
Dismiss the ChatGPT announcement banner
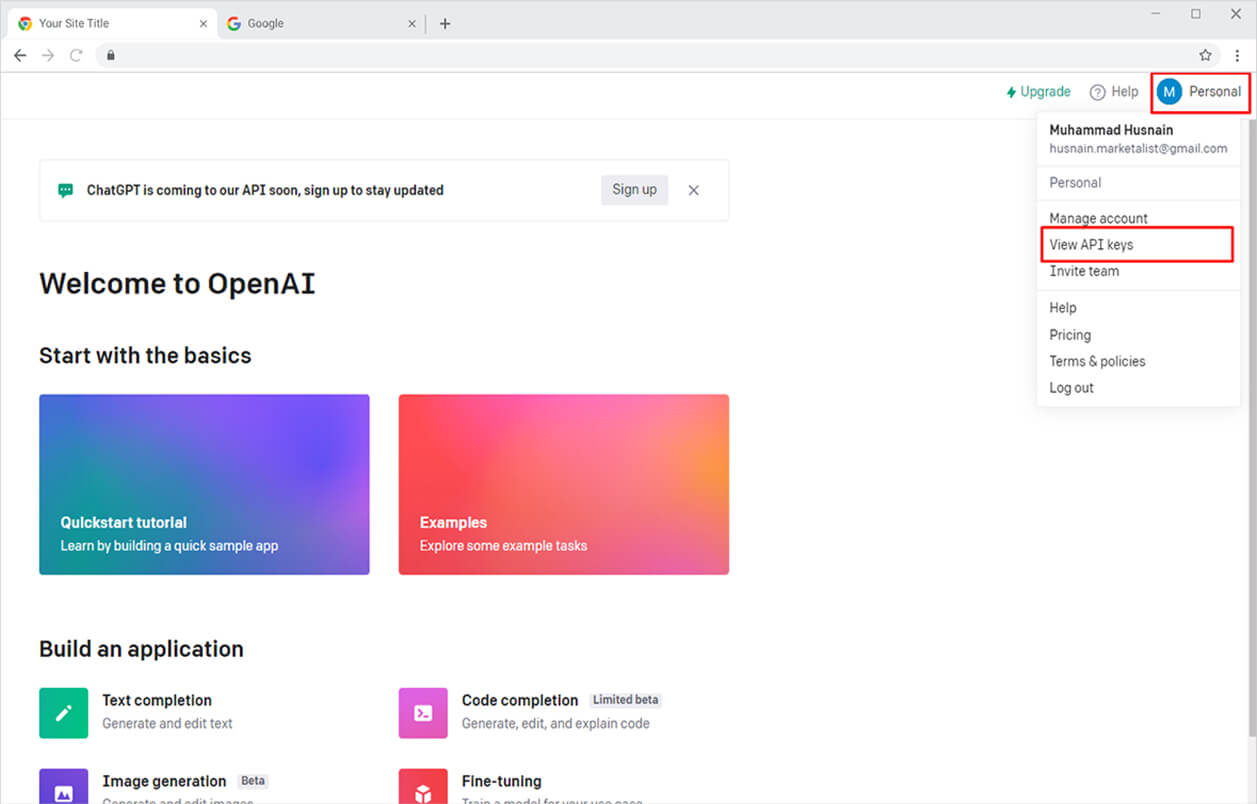click(x=693, y=190)
